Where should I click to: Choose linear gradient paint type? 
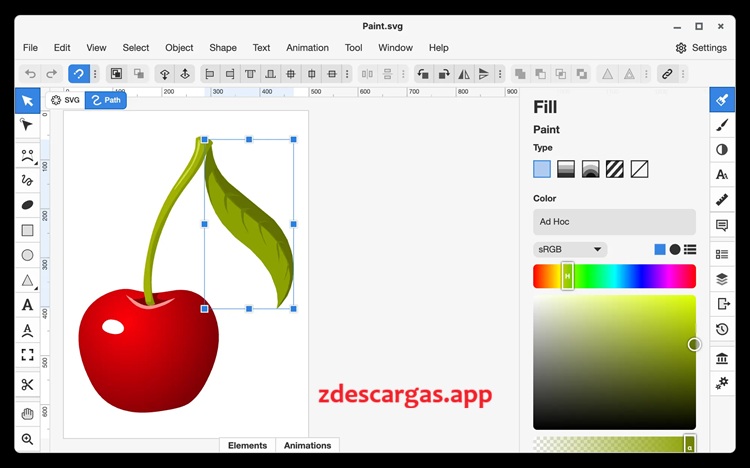click(566, 169)
